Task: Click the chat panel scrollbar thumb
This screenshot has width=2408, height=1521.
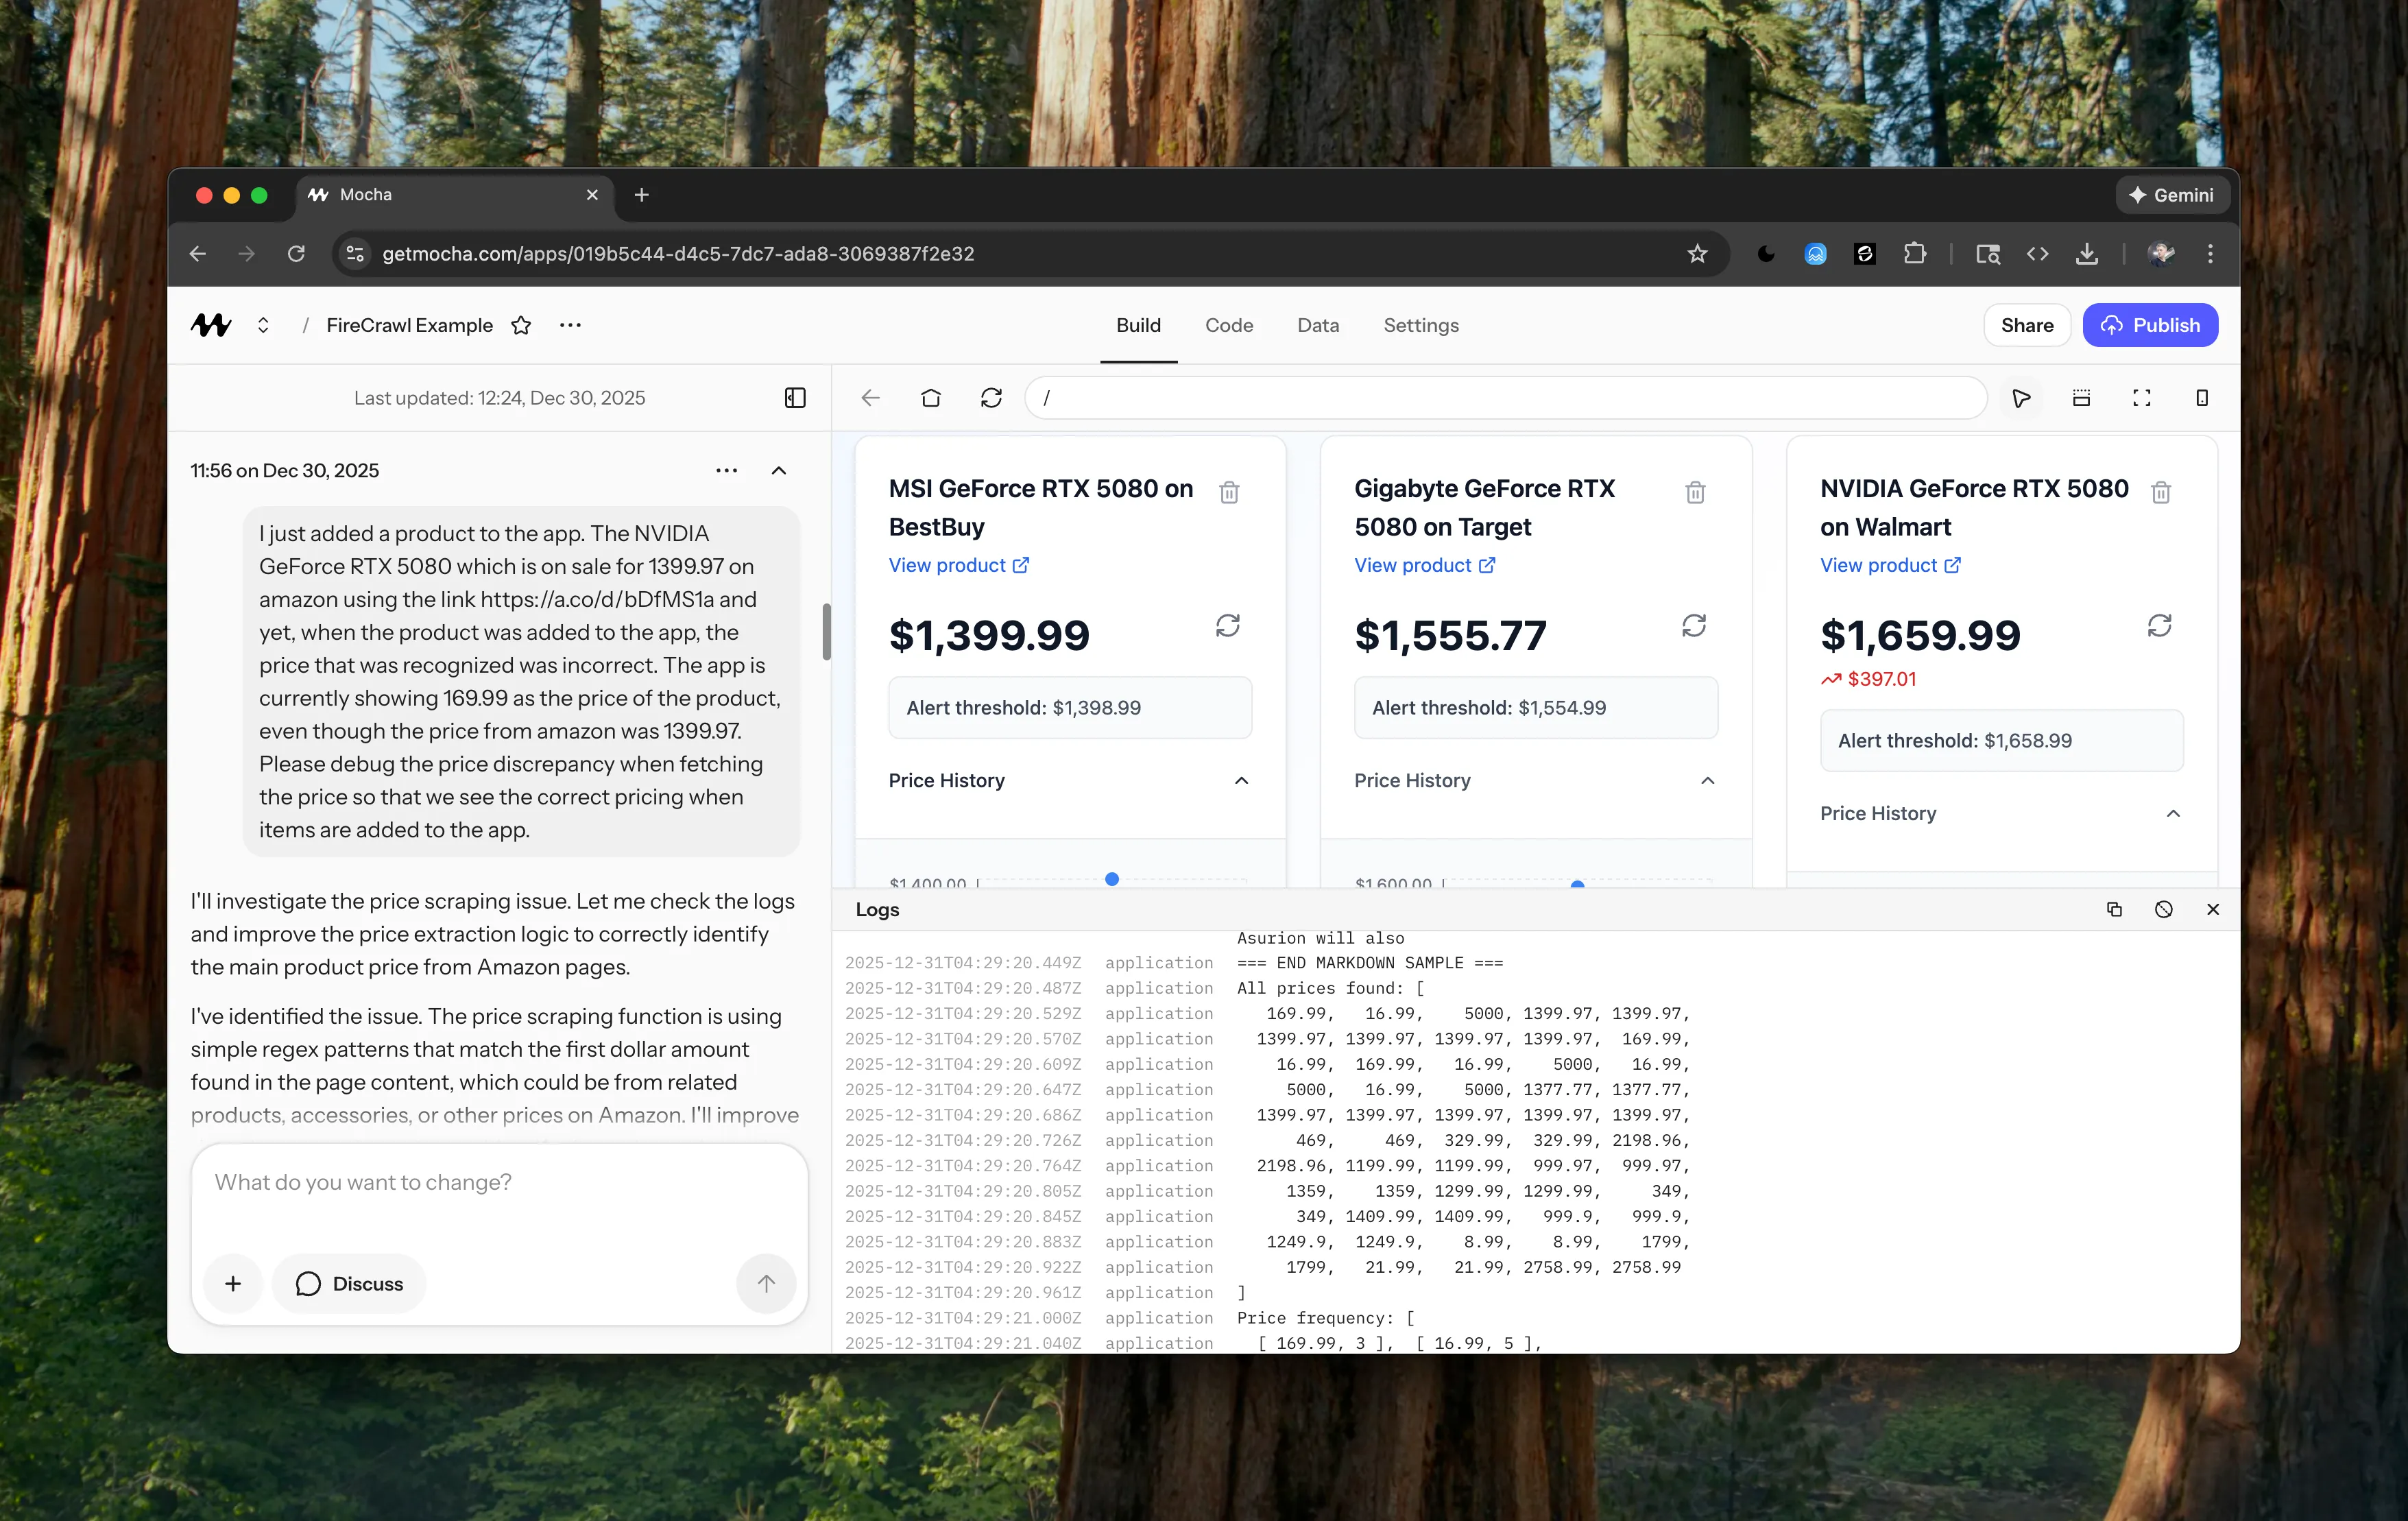Action: 826,631
